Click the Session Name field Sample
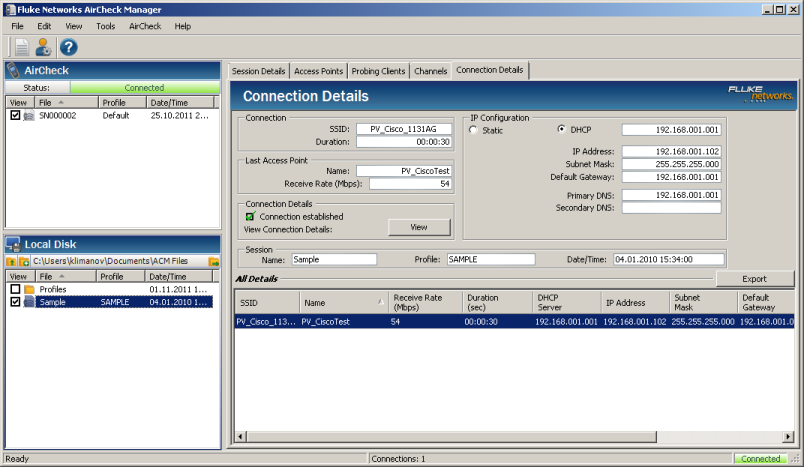The height and width of the screenshot is (467, 804). click(334, 259)
